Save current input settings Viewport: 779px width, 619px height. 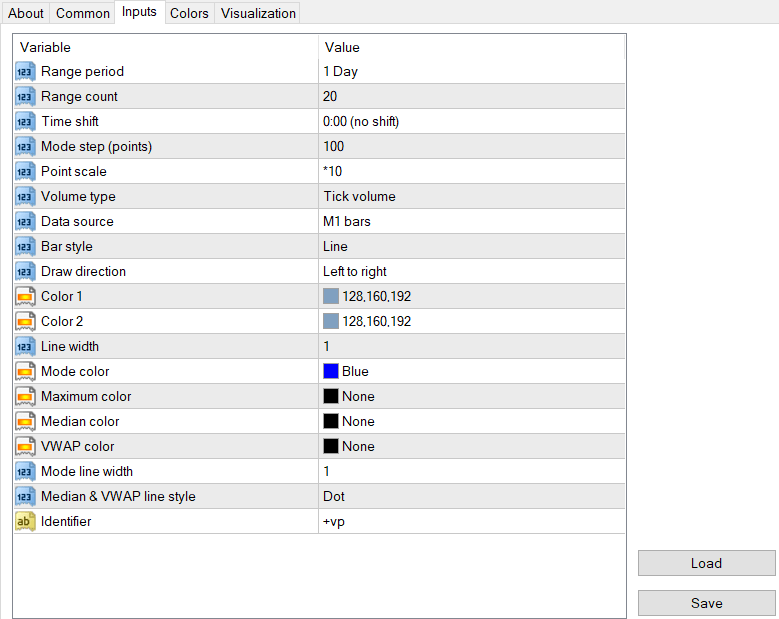(706, 603)
